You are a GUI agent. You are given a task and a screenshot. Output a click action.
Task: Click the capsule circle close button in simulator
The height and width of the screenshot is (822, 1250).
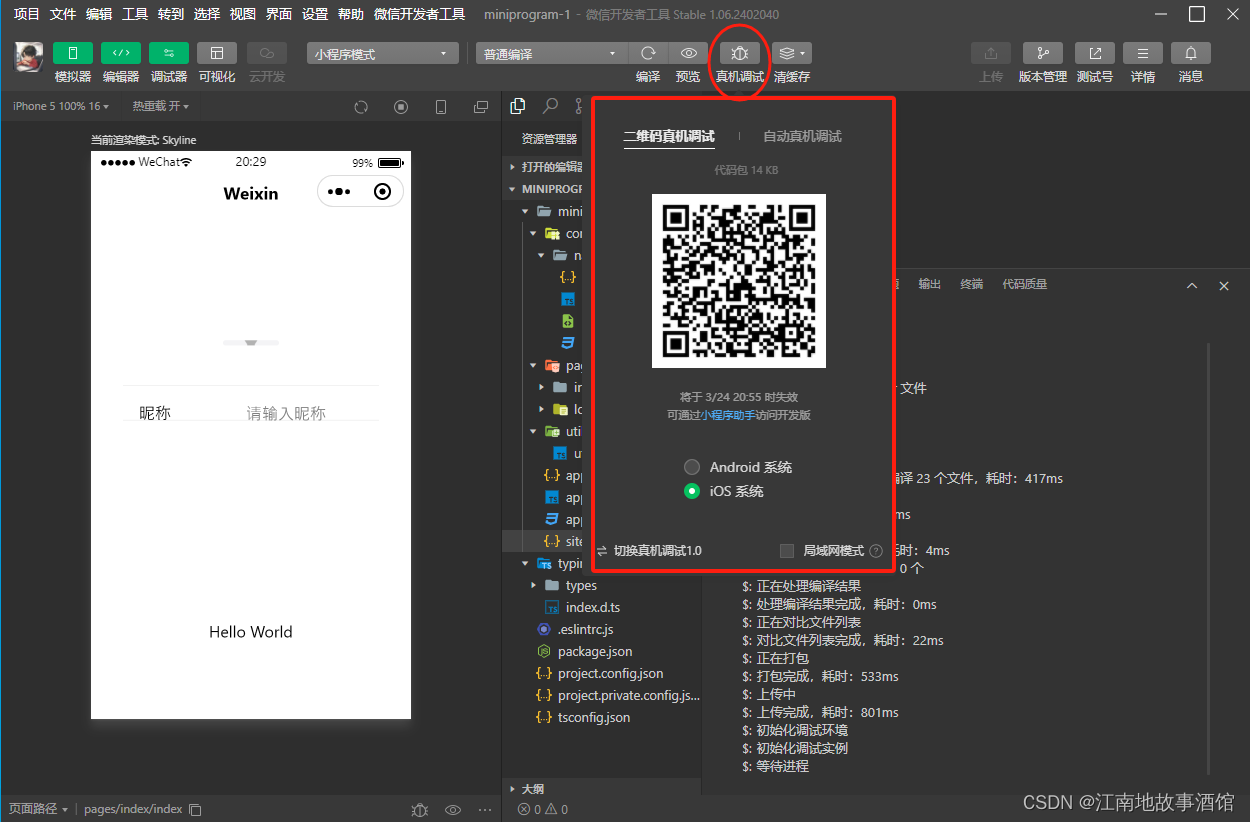coord(382,192)
